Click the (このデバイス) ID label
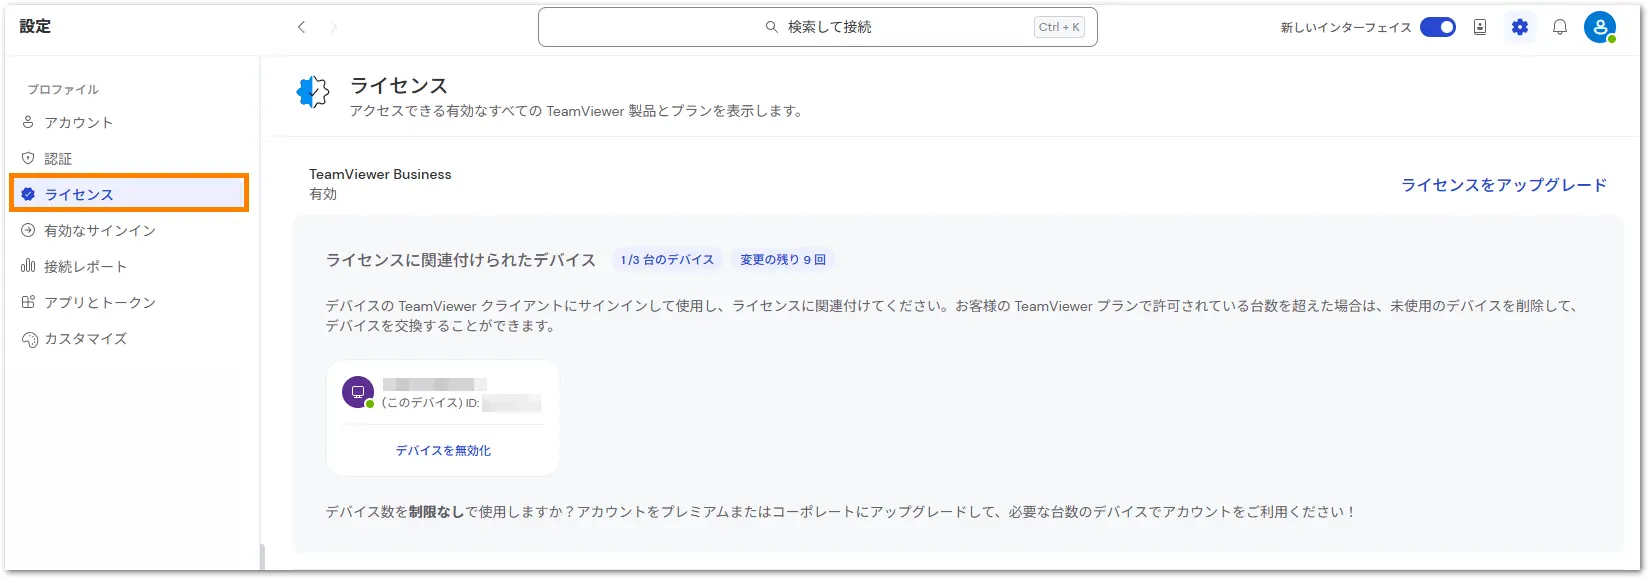The width and height of the screenshot is (1649, 579). click(x=431, y=403)
